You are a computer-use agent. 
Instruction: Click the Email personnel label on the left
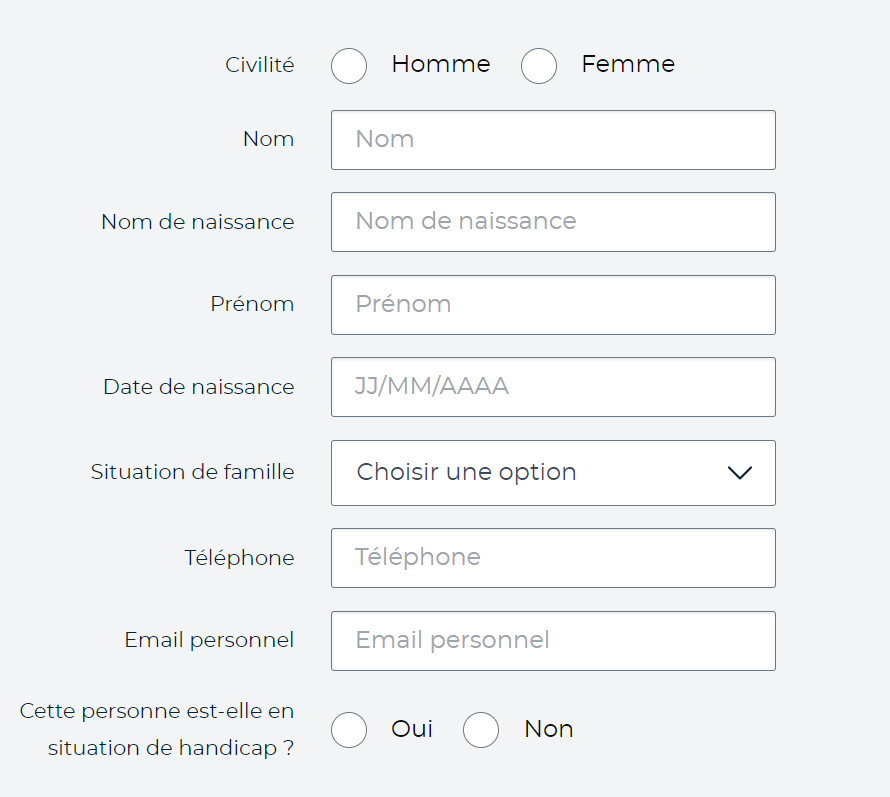pos(209,640)
